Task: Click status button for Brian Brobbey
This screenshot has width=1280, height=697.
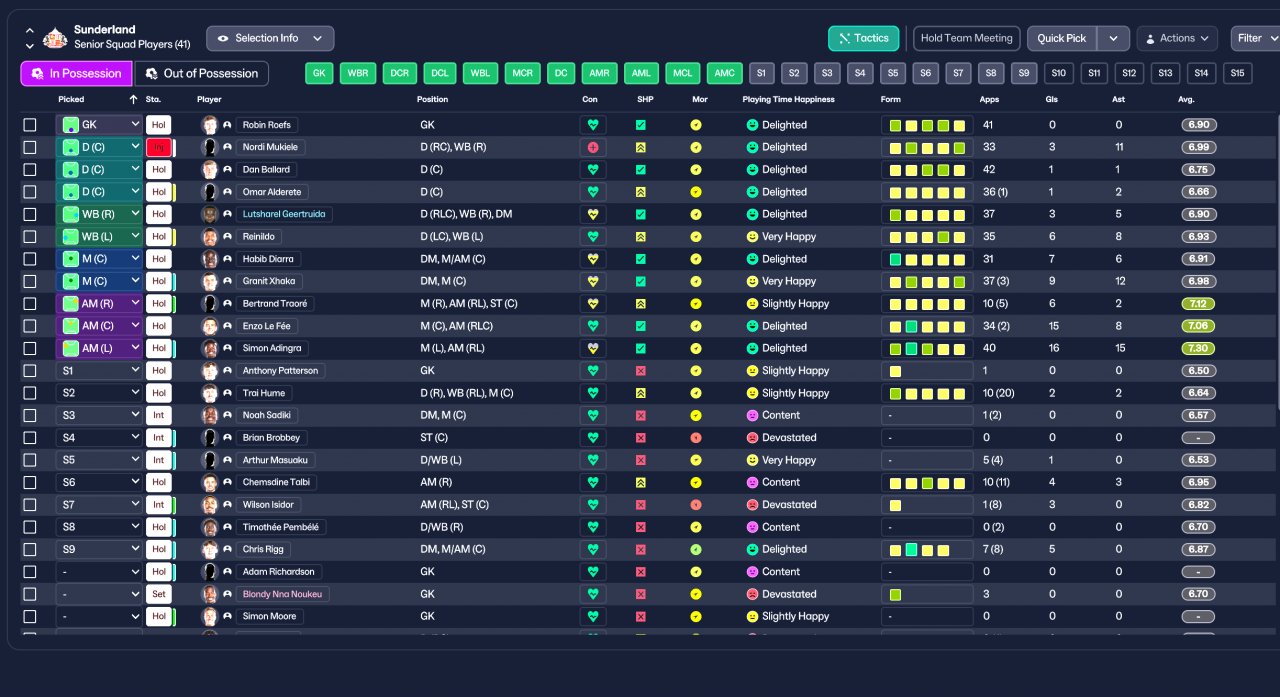Action: [158, 438]
